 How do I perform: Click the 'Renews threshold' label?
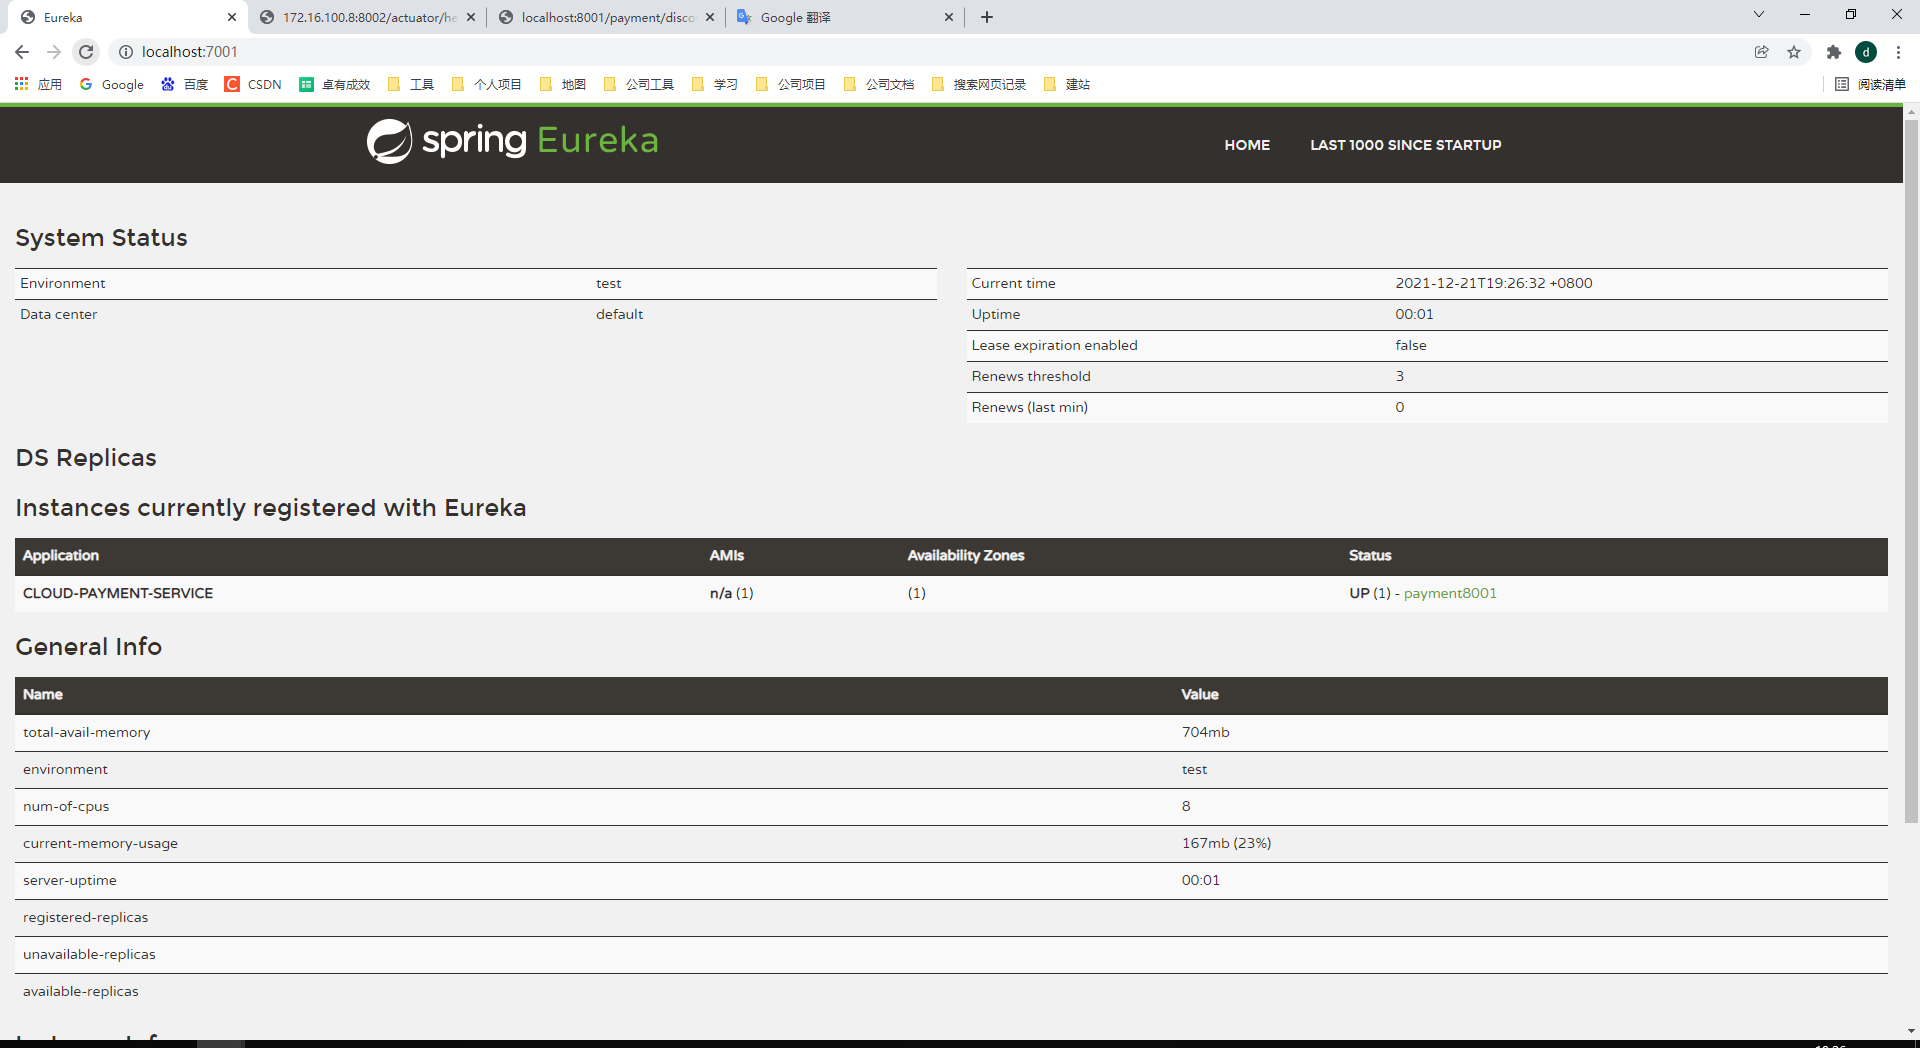(x=1031, y=376)
